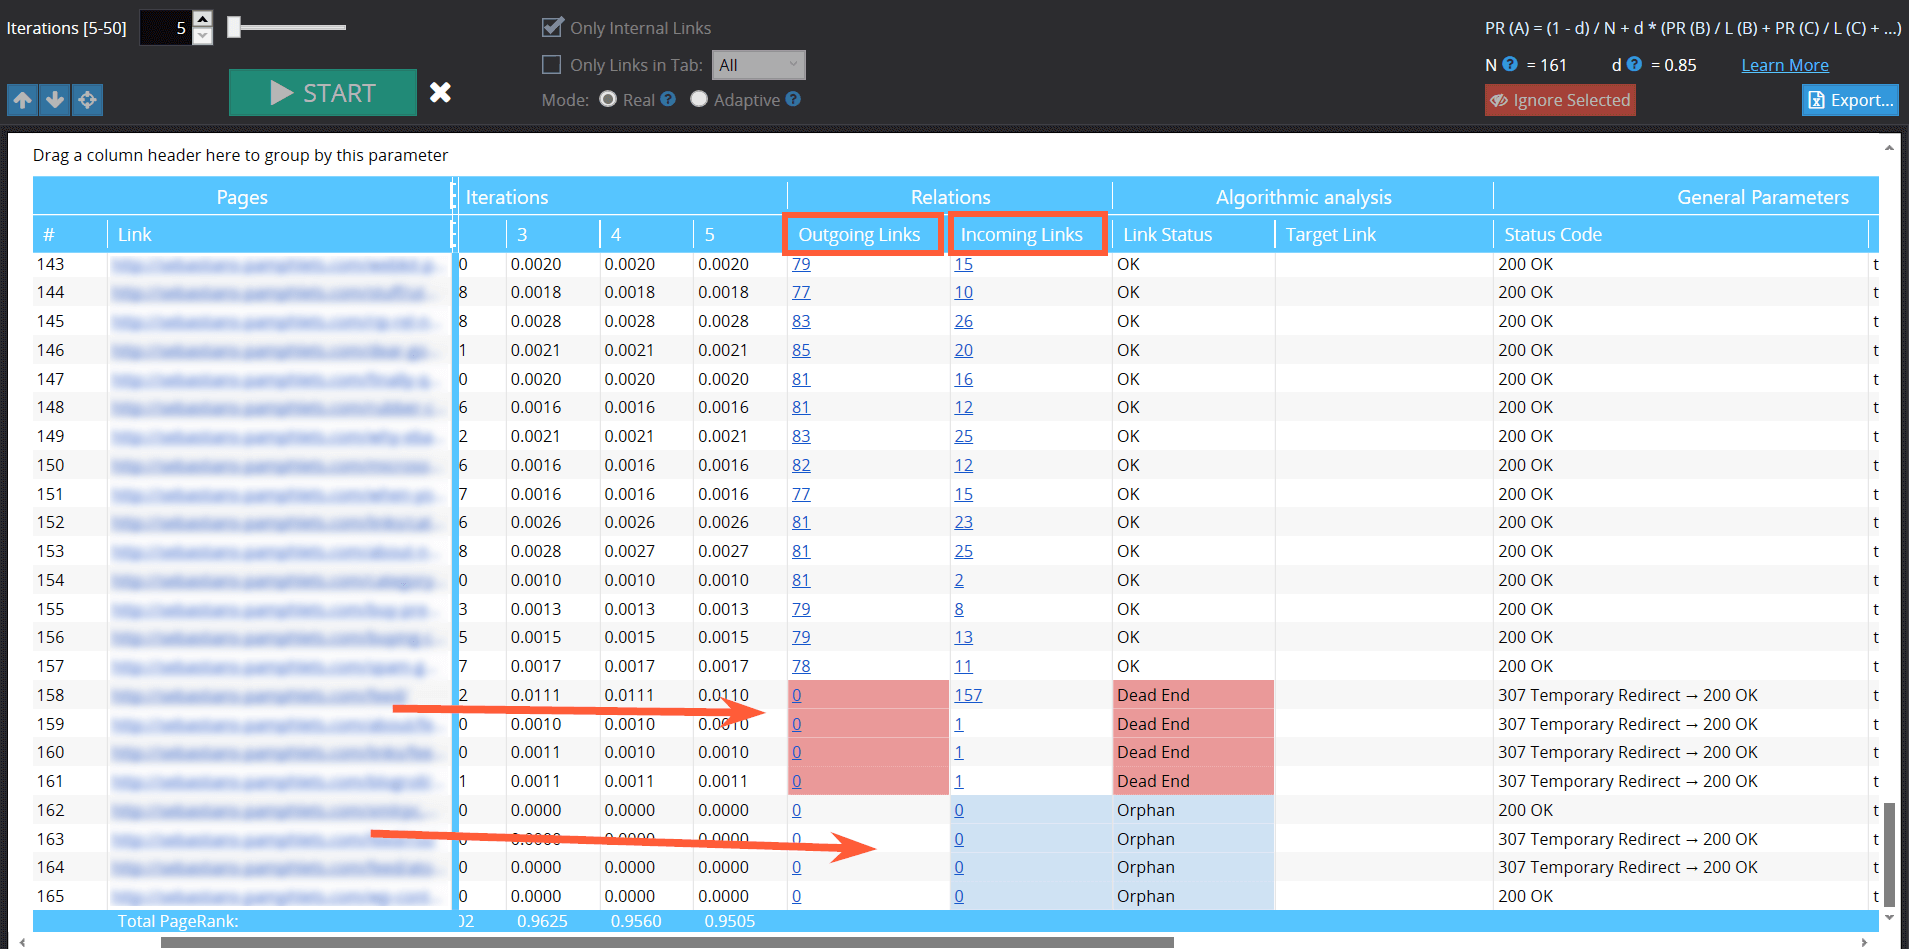Open incoming links 26 for row 145
This screenshot has width=1909, height=949.
963,321
